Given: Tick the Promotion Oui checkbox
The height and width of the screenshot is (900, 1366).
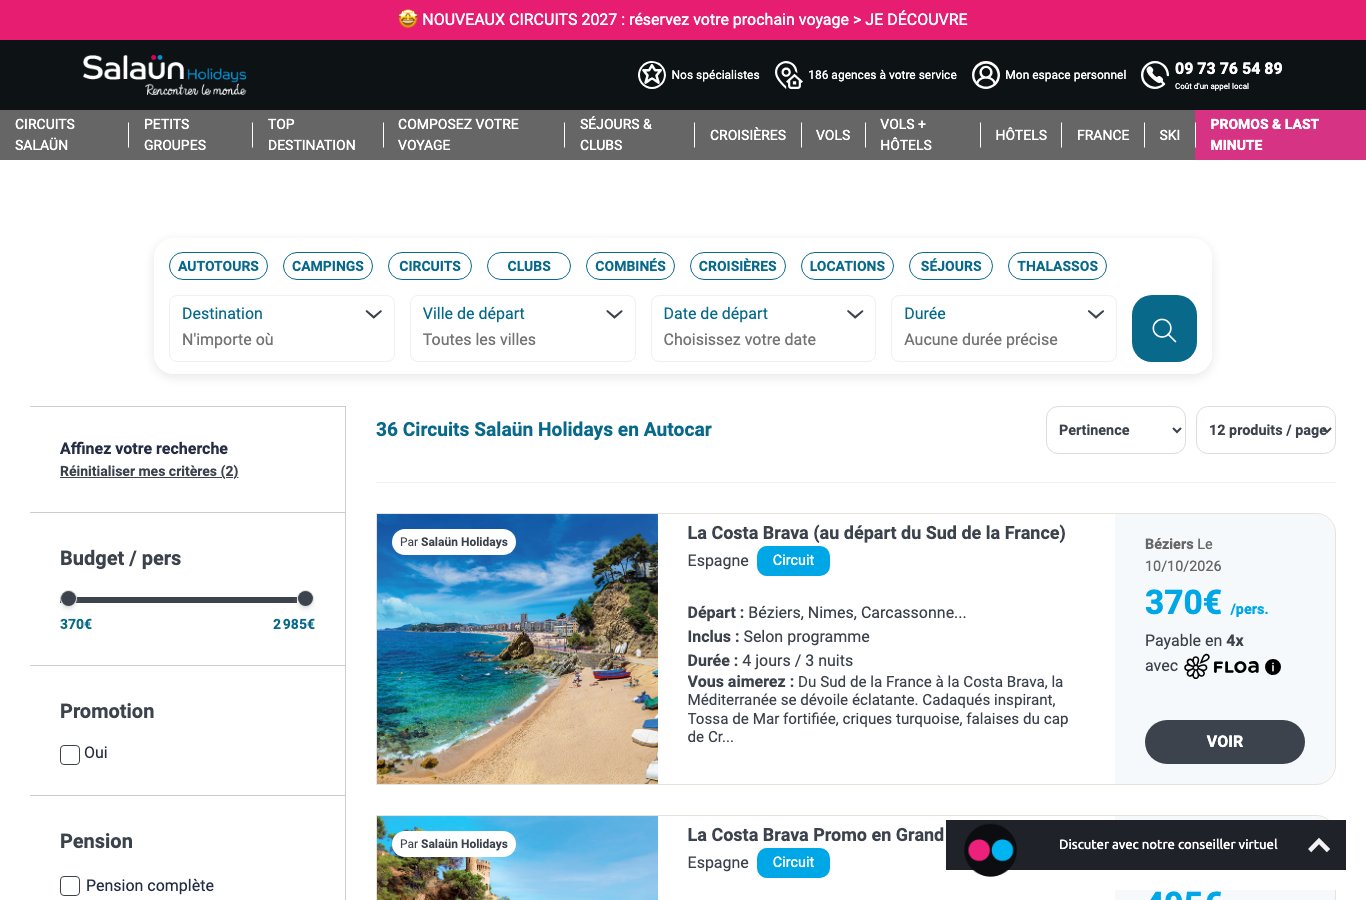Looking at the screenshot, I should [x=70, y=755].
